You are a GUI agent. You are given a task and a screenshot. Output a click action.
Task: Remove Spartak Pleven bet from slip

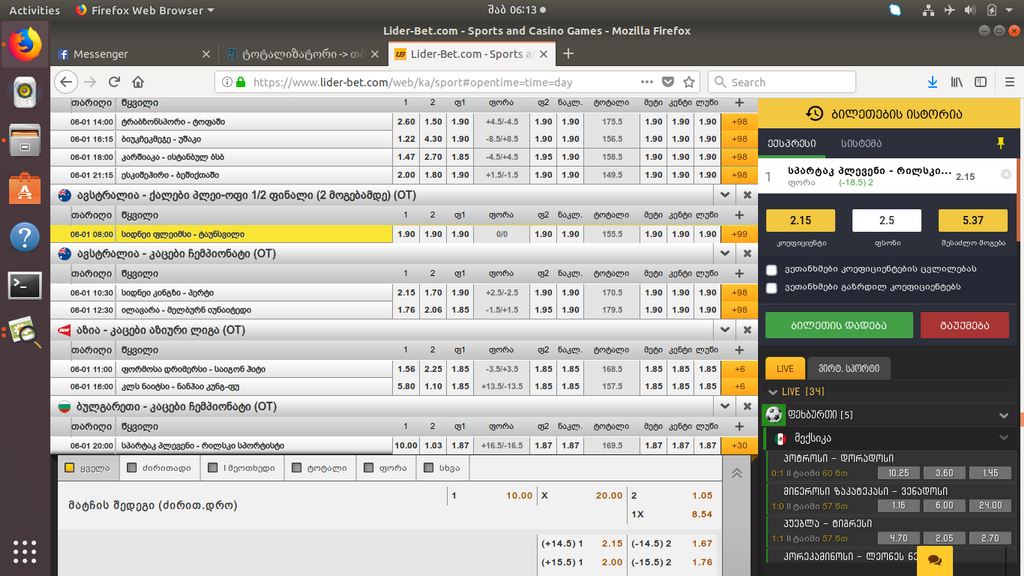(1006, 174)
